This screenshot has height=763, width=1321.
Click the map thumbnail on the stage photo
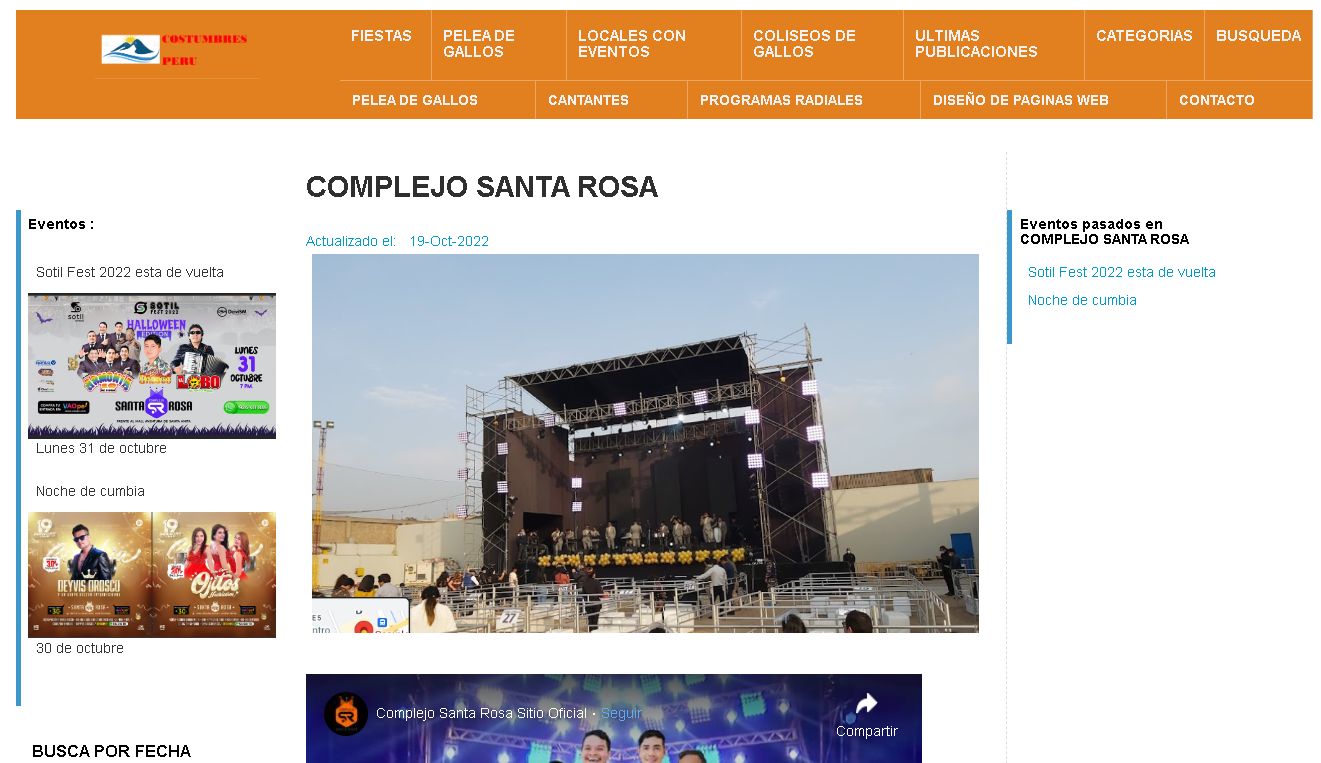click(360, 615)
